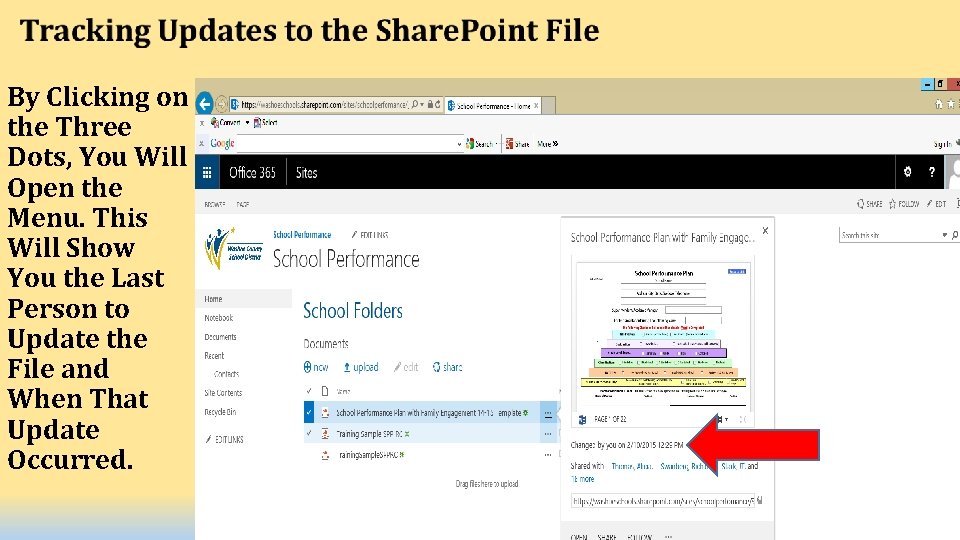Screen dimensions: 960x540
Task: Click the OPEN action in preview callout
Action: click(579, 536)
